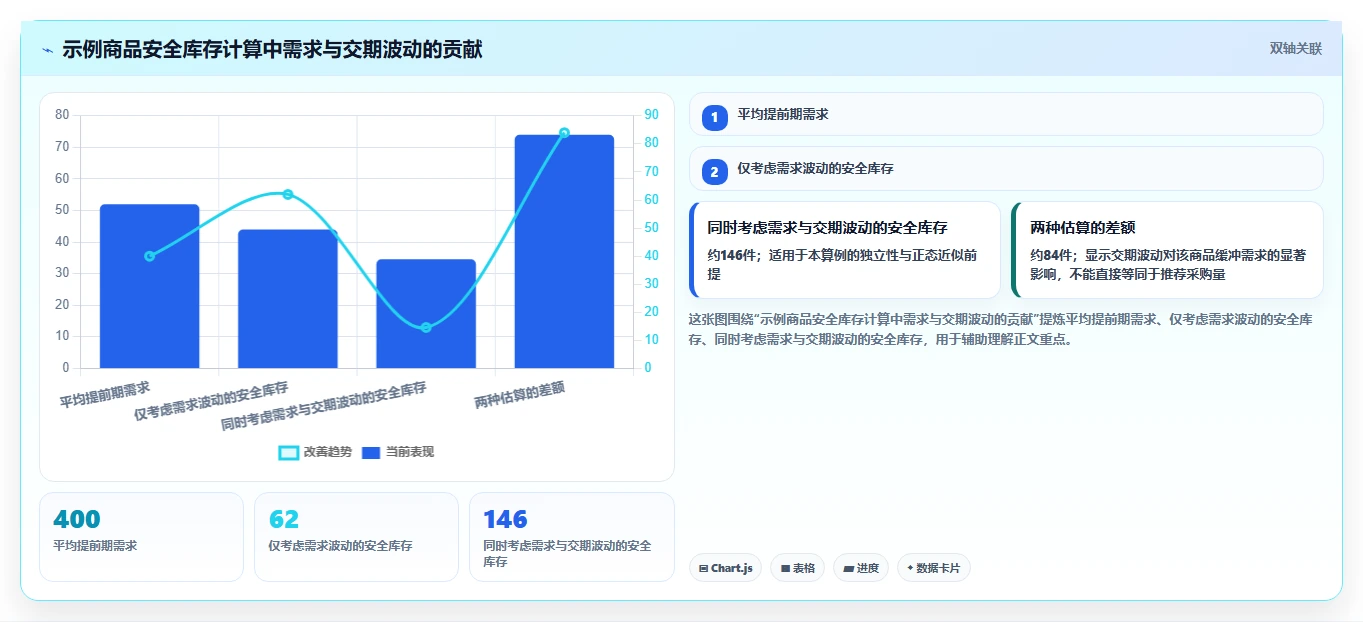Screen dimensions: 1363x622
Task: Click the 数据卡片 tag
Action: point(934,568)
